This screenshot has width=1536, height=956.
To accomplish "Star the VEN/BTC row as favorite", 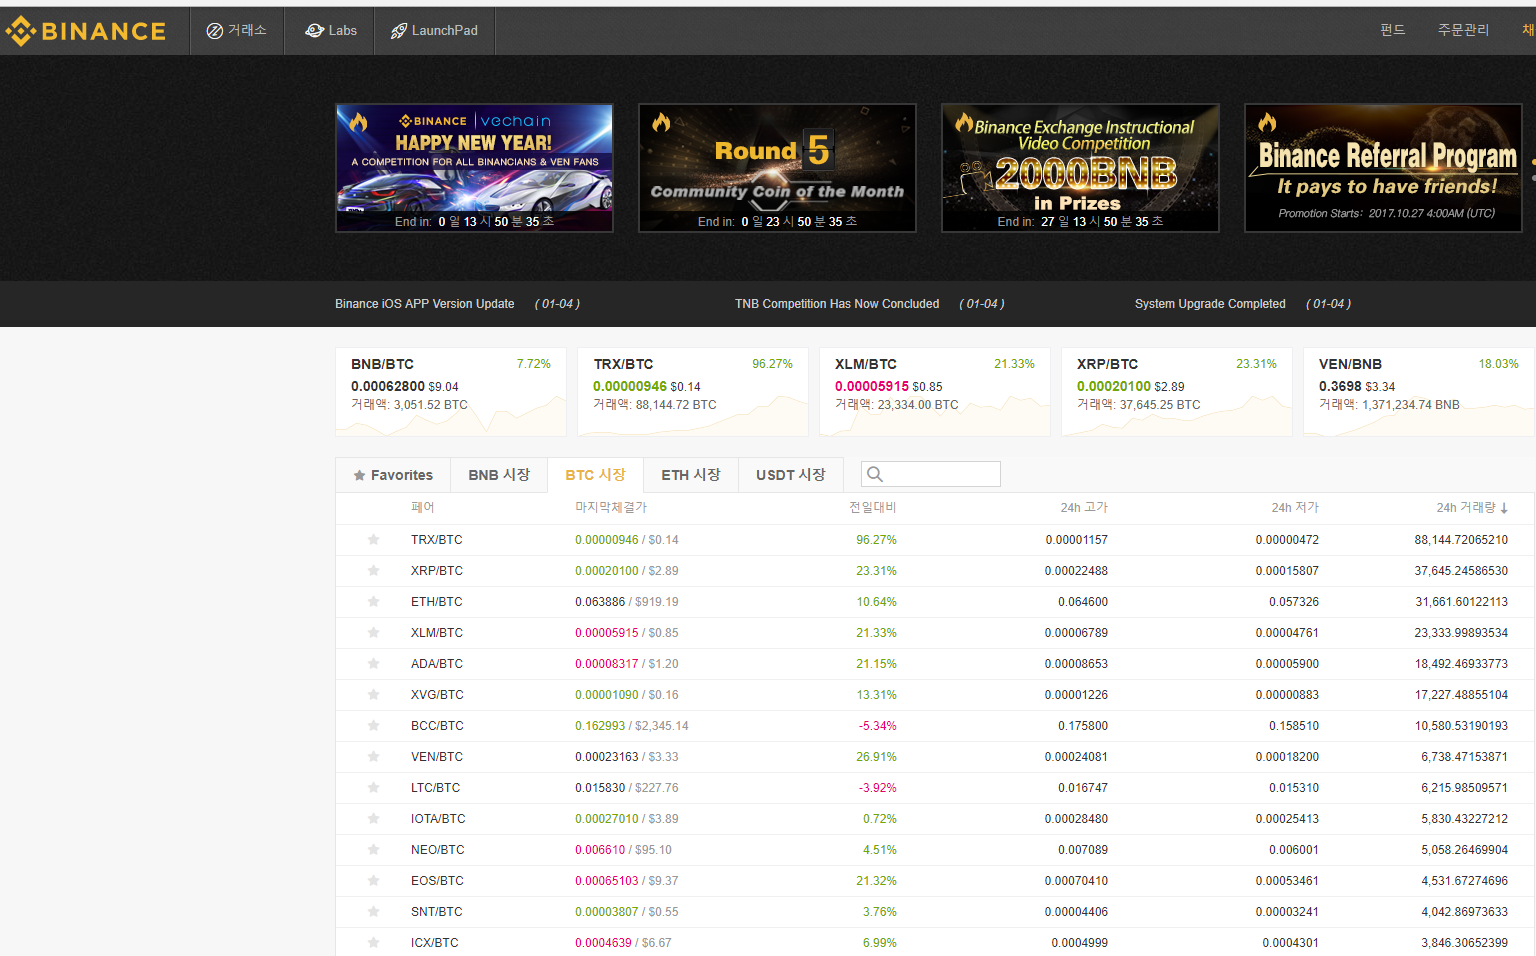I will click(x=373, y=757).
